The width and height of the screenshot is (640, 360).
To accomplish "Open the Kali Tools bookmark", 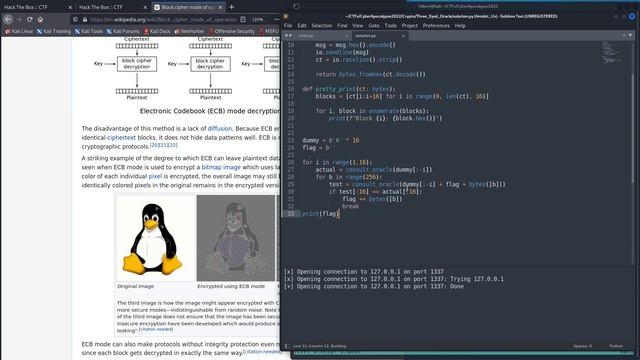I will [x=89, y=31].
